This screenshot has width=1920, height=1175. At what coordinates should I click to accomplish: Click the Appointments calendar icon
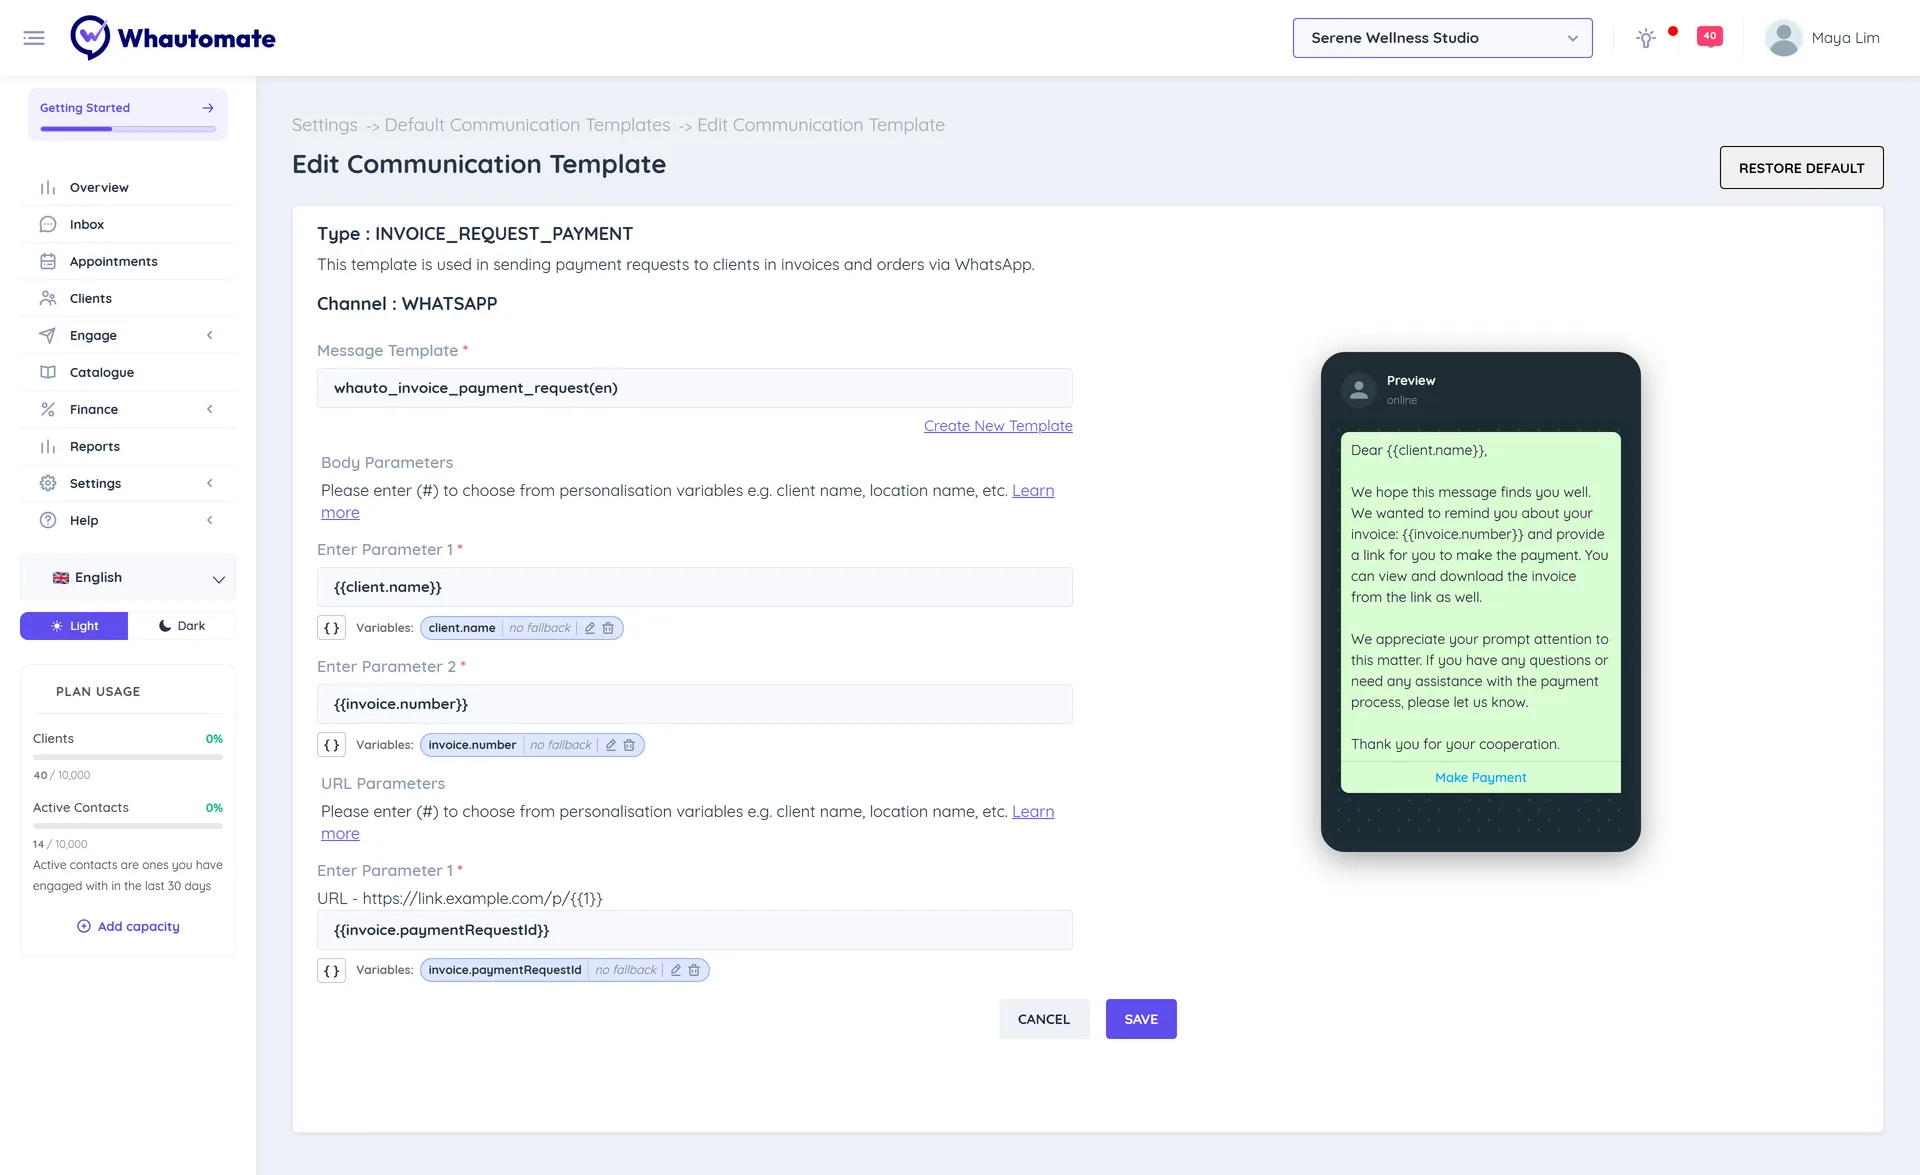[x=48, y=262]
